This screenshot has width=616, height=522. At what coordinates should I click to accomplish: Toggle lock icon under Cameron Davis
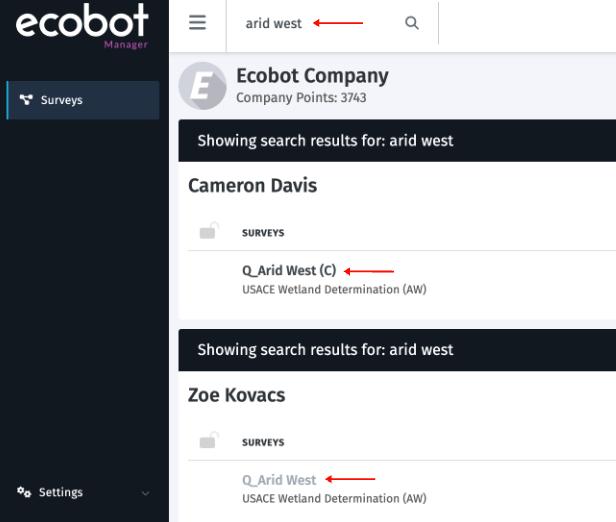point(209,232)
